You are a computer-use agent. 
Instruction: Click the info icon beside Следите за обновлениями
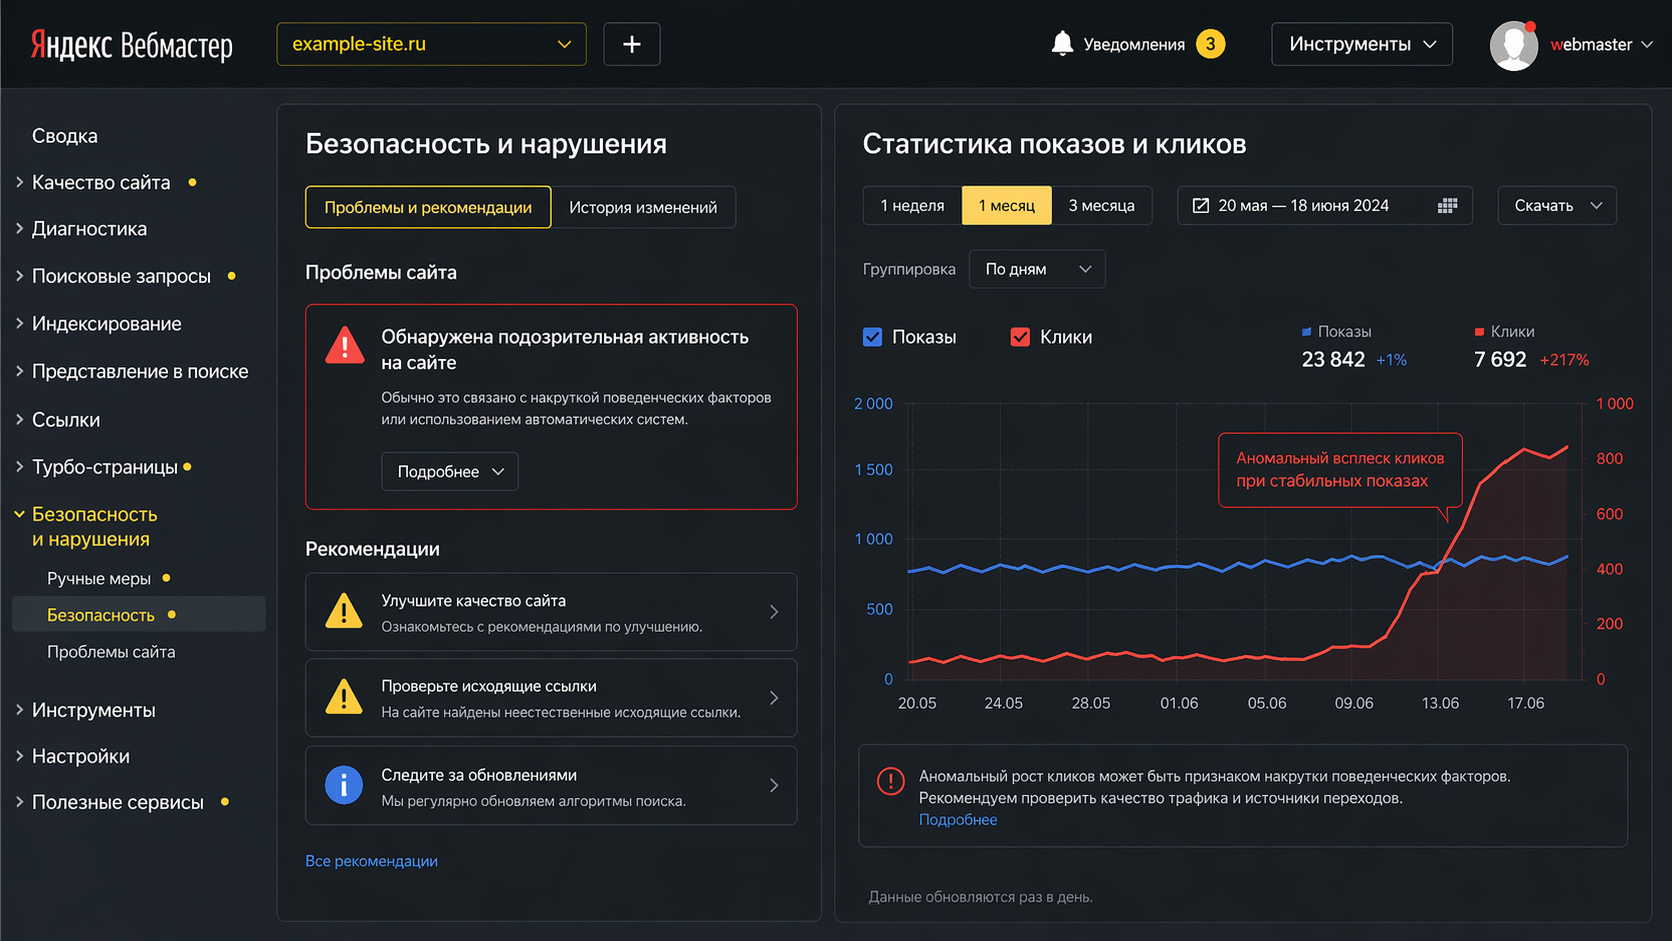[x=344, y=785]
